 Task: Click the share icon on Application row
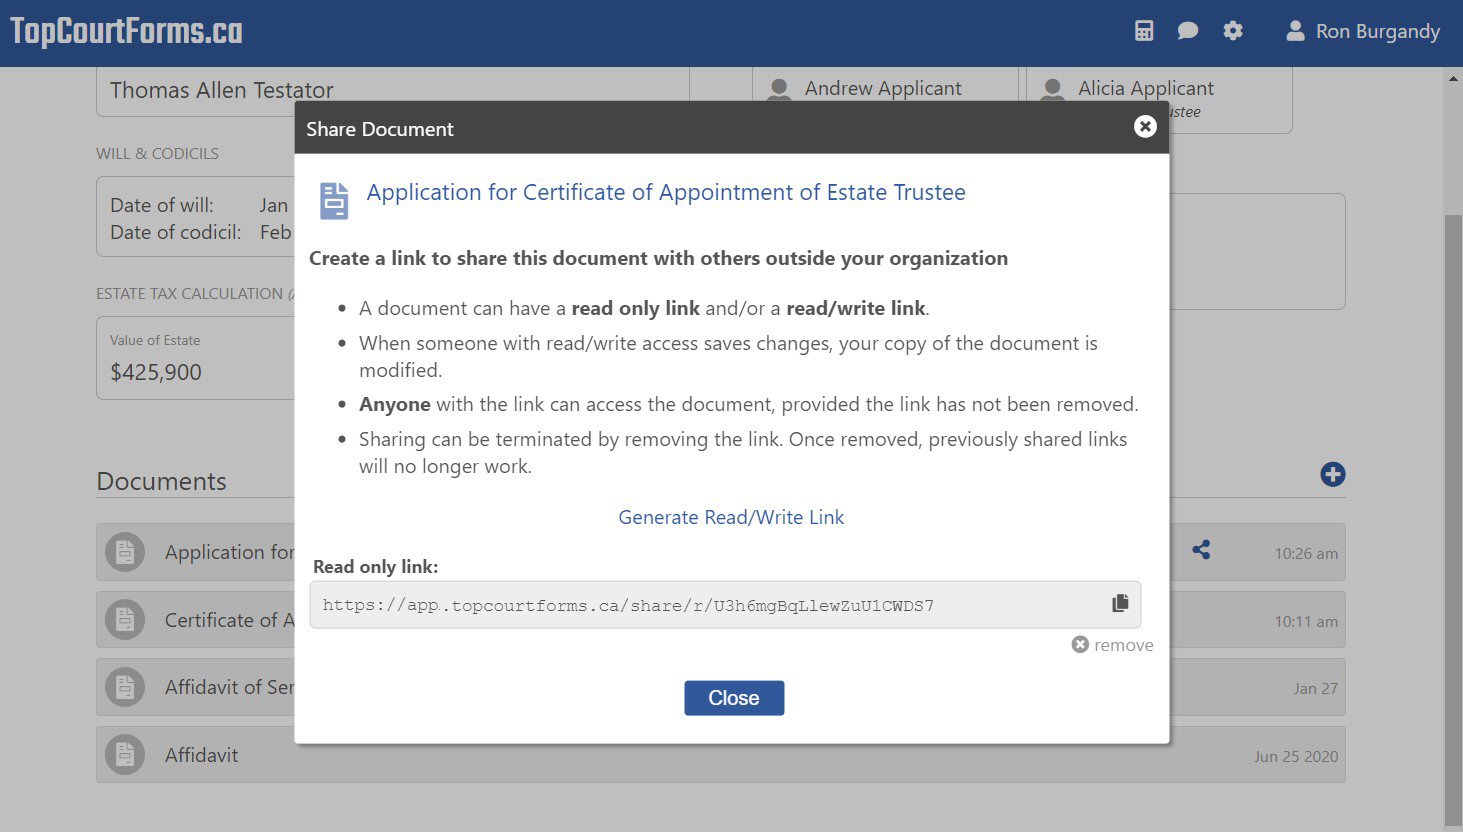pos(1201,550)
